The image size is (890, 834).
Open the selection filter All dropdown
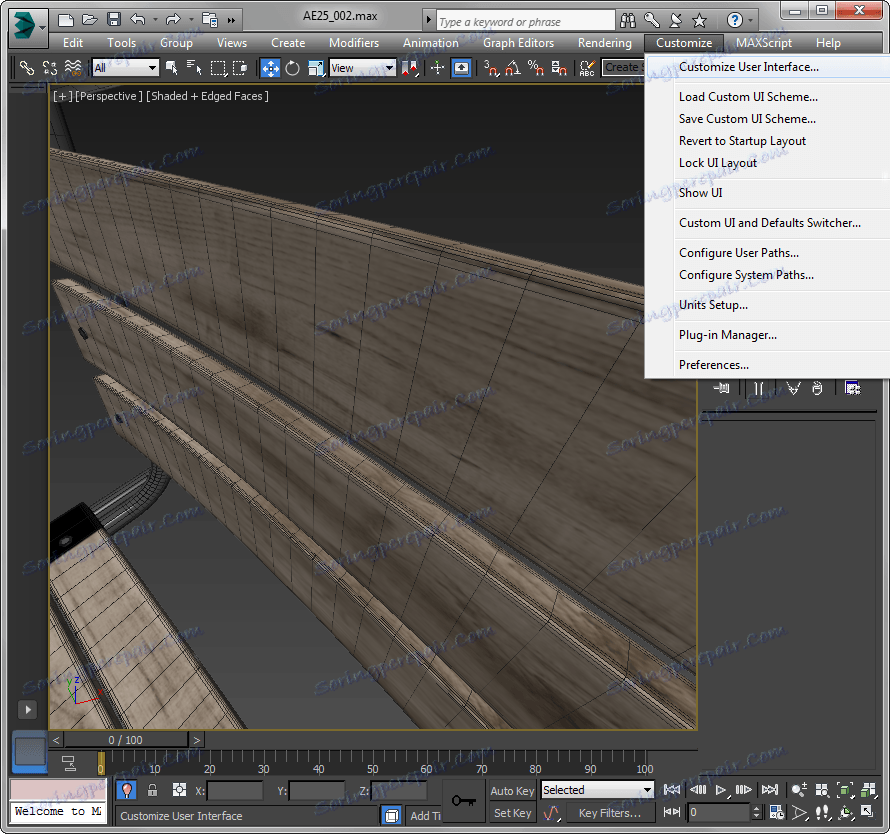pos(125,68)
